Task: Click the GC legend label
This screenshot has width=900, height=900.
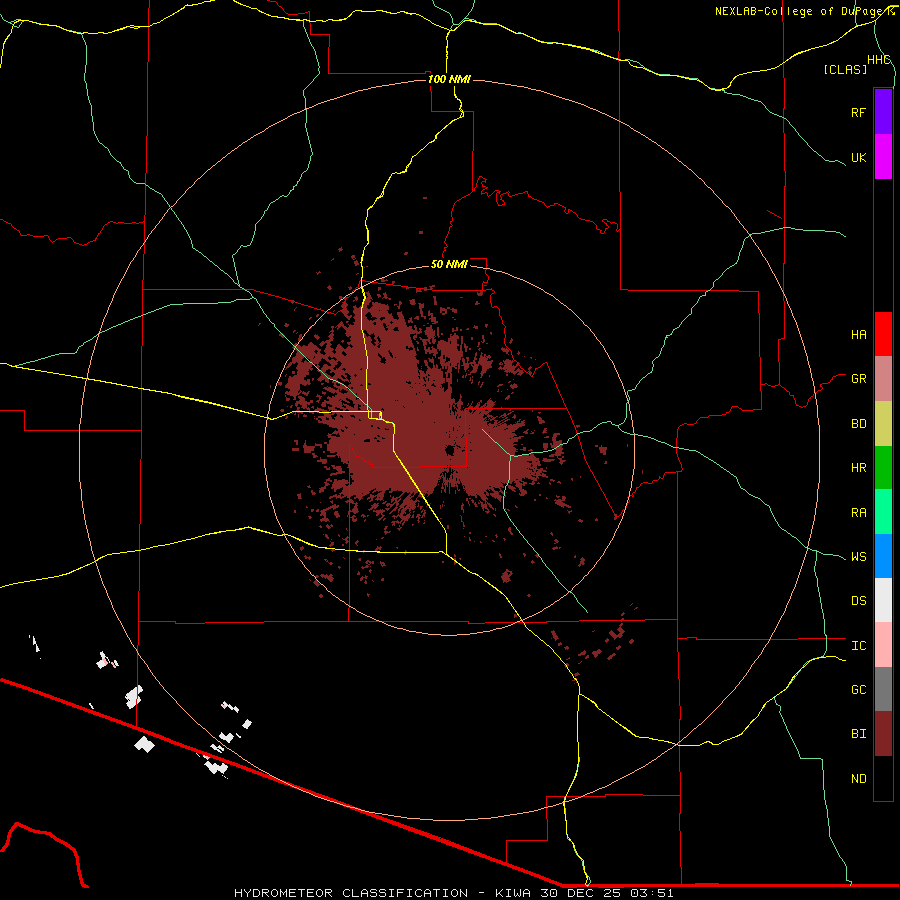Action: [x=858, y=690]
